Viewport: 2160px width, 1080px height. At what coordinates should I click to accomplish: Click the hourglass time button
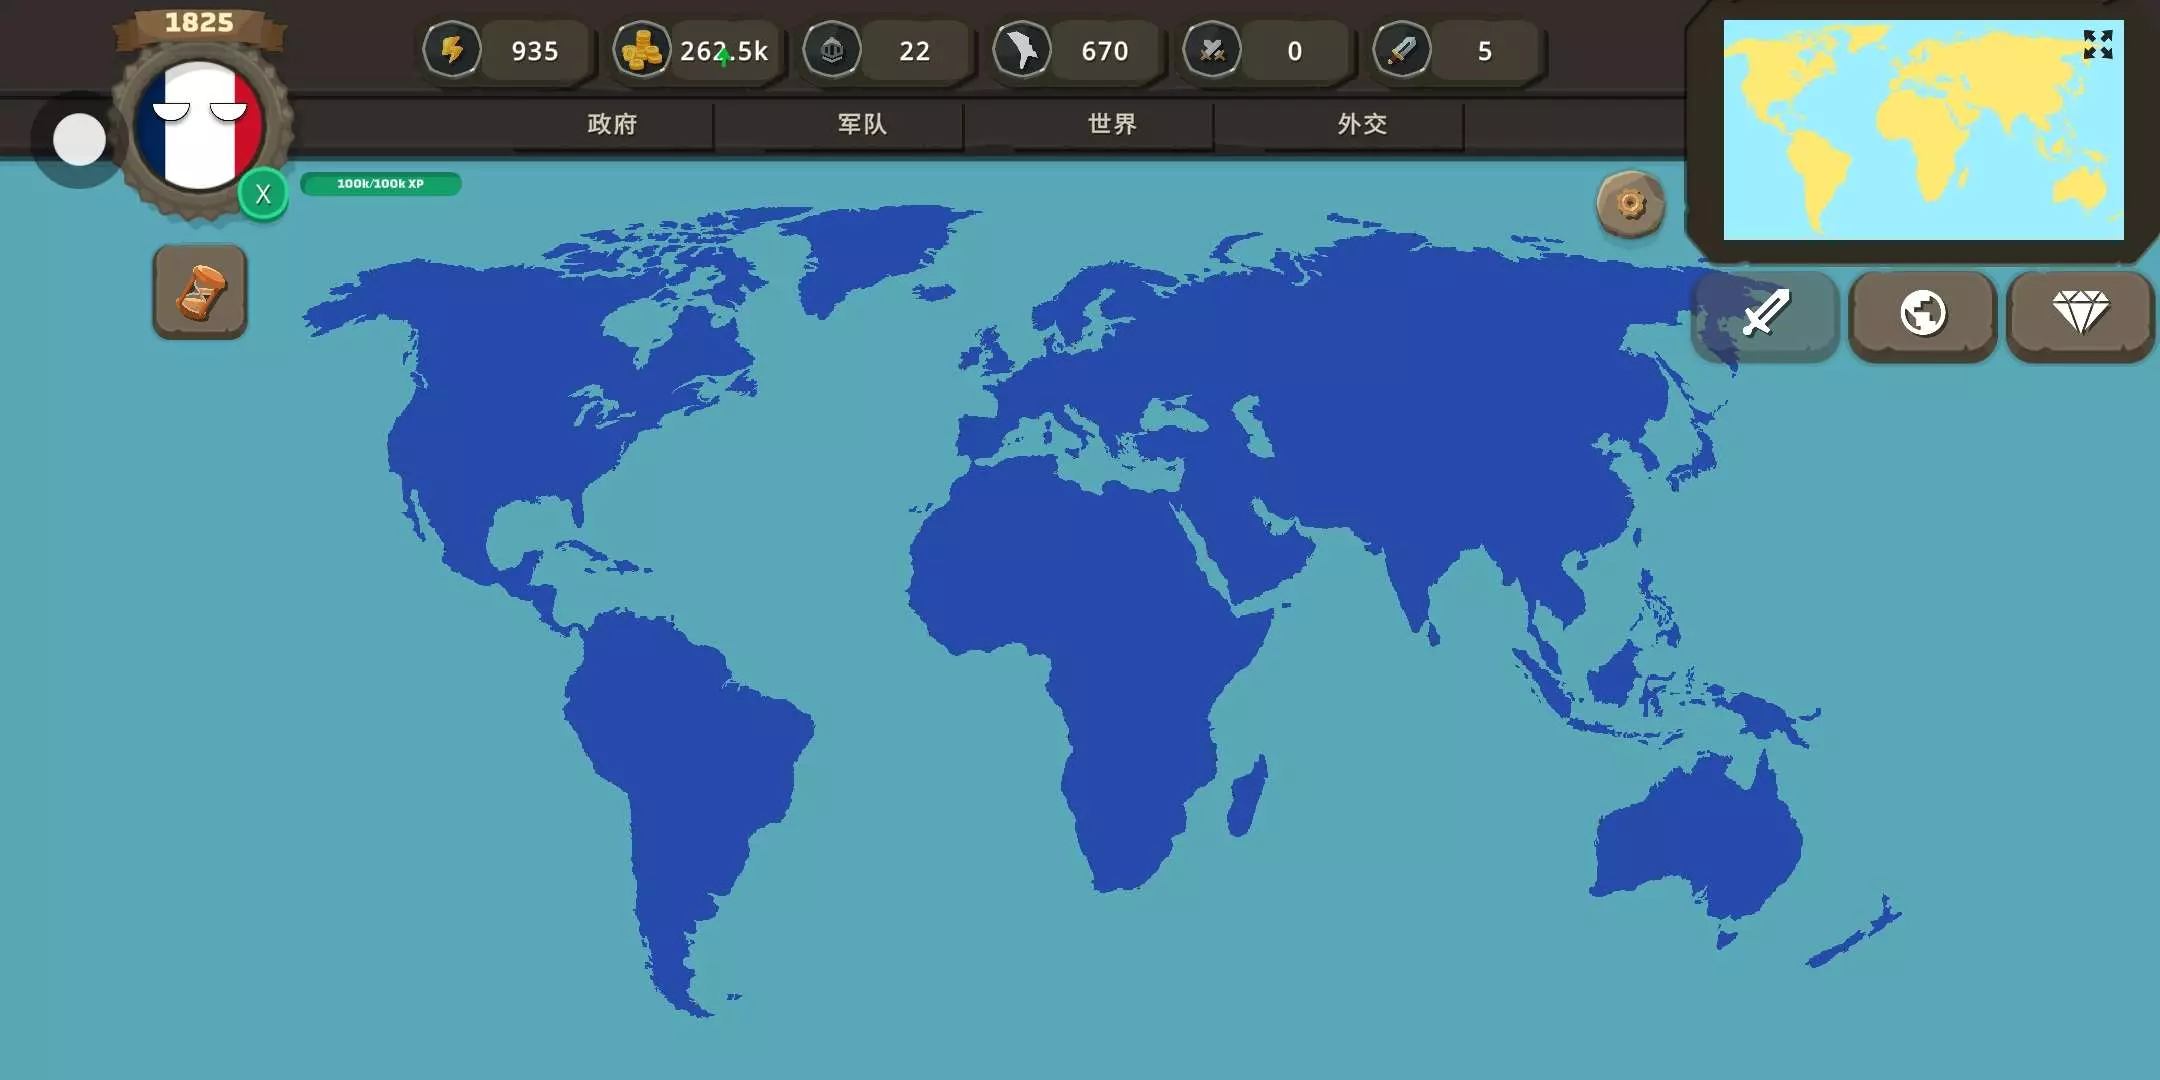[200, 292]
